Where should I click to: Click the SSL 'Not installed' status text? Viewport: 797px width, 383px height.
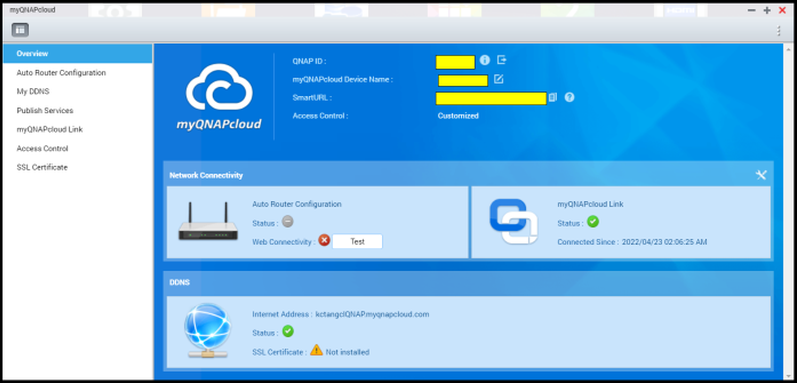348,352
